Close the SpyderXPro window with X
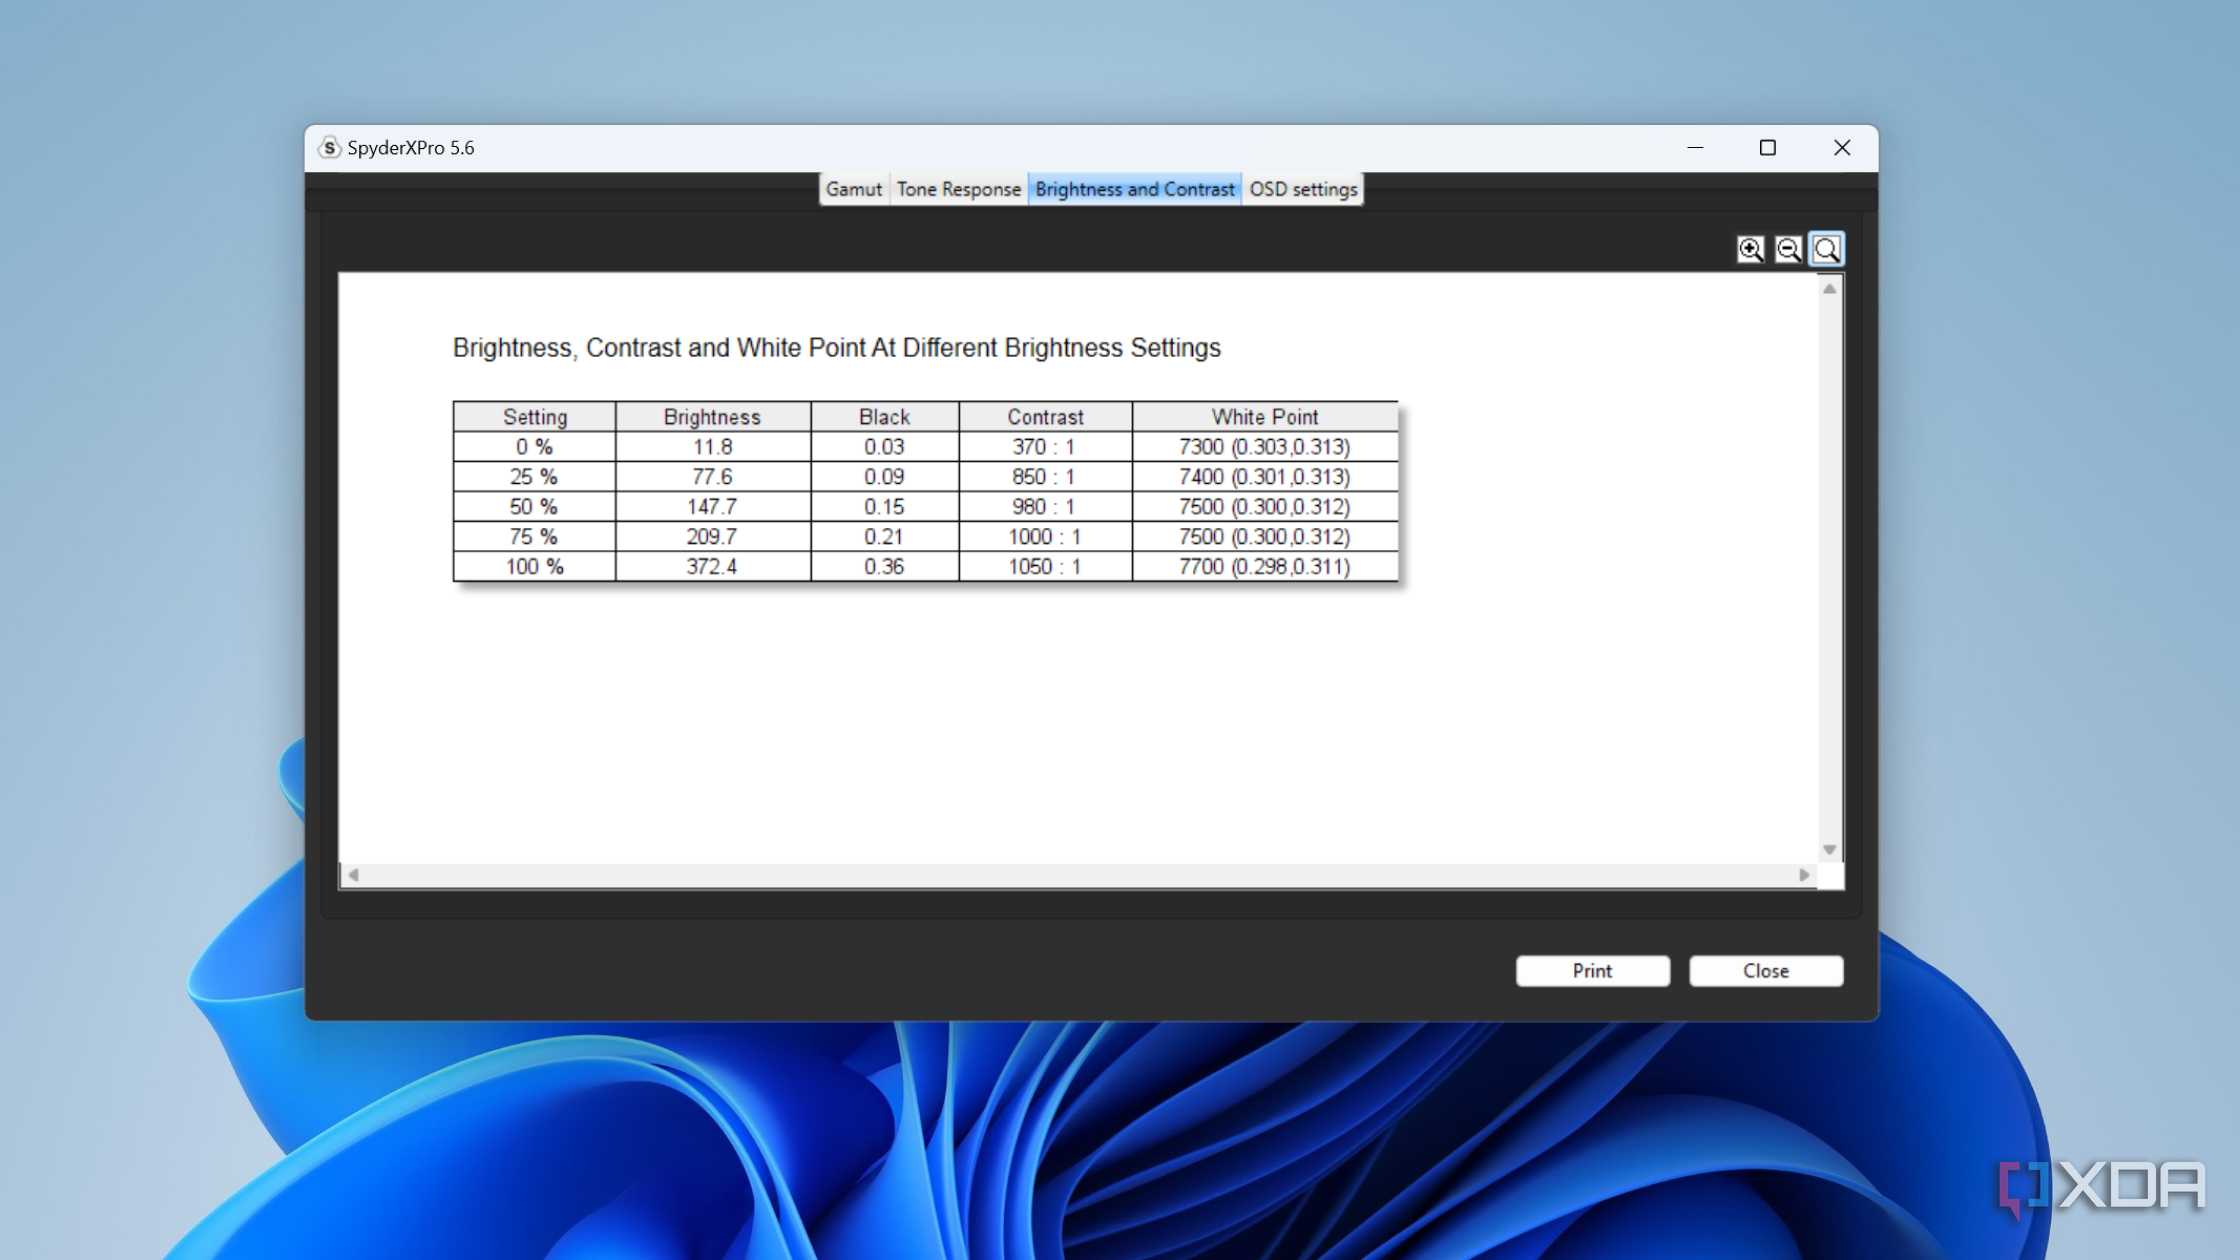This screenshot has width=2240, height=1260. coord(1842,148)
